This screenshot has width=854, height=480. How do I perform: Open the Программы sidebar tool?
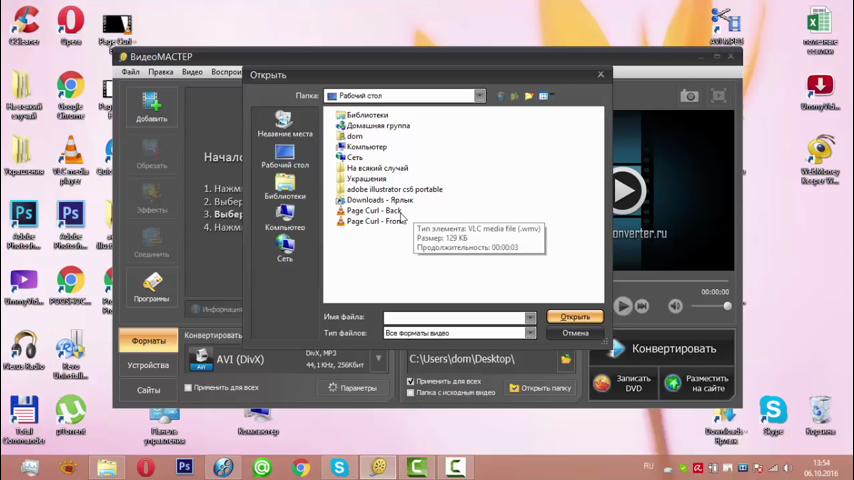(151, 287)
